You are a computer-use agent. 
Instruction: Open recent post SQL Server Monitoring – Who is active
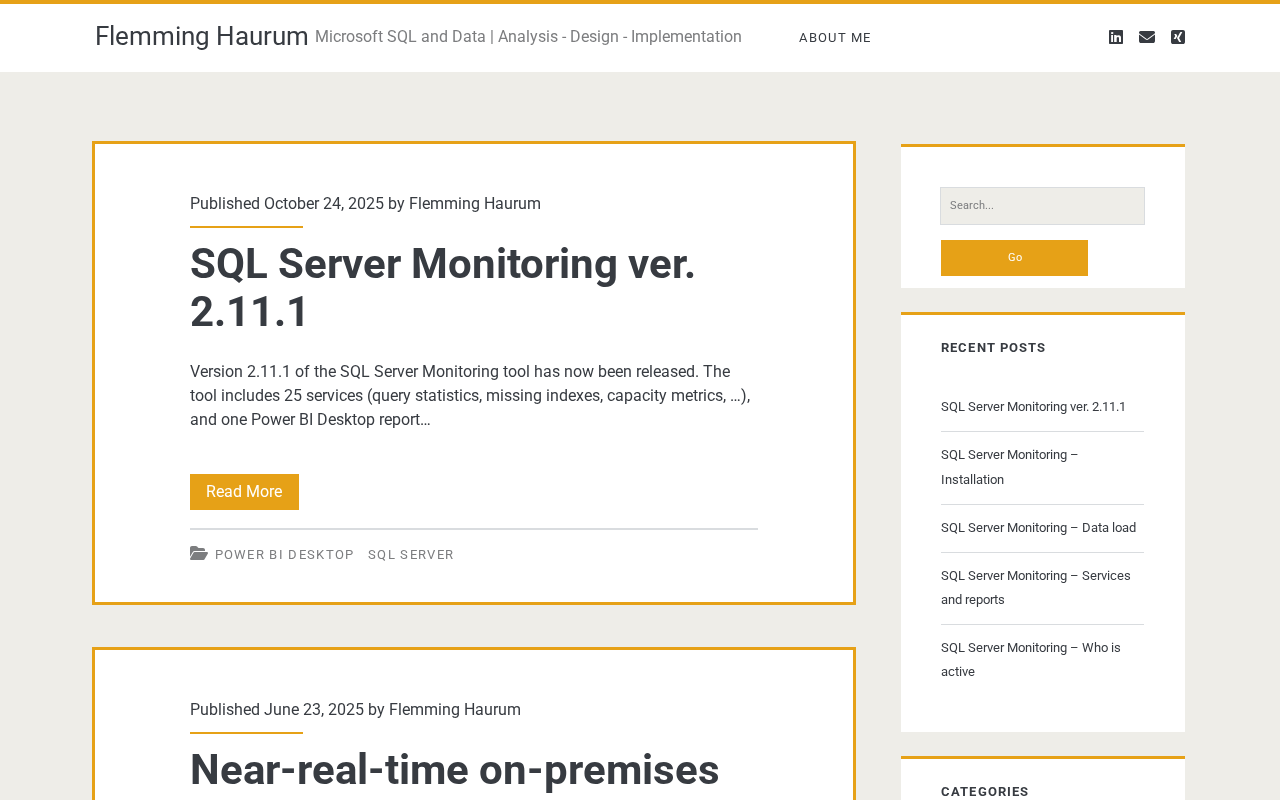click(1031, 660)
